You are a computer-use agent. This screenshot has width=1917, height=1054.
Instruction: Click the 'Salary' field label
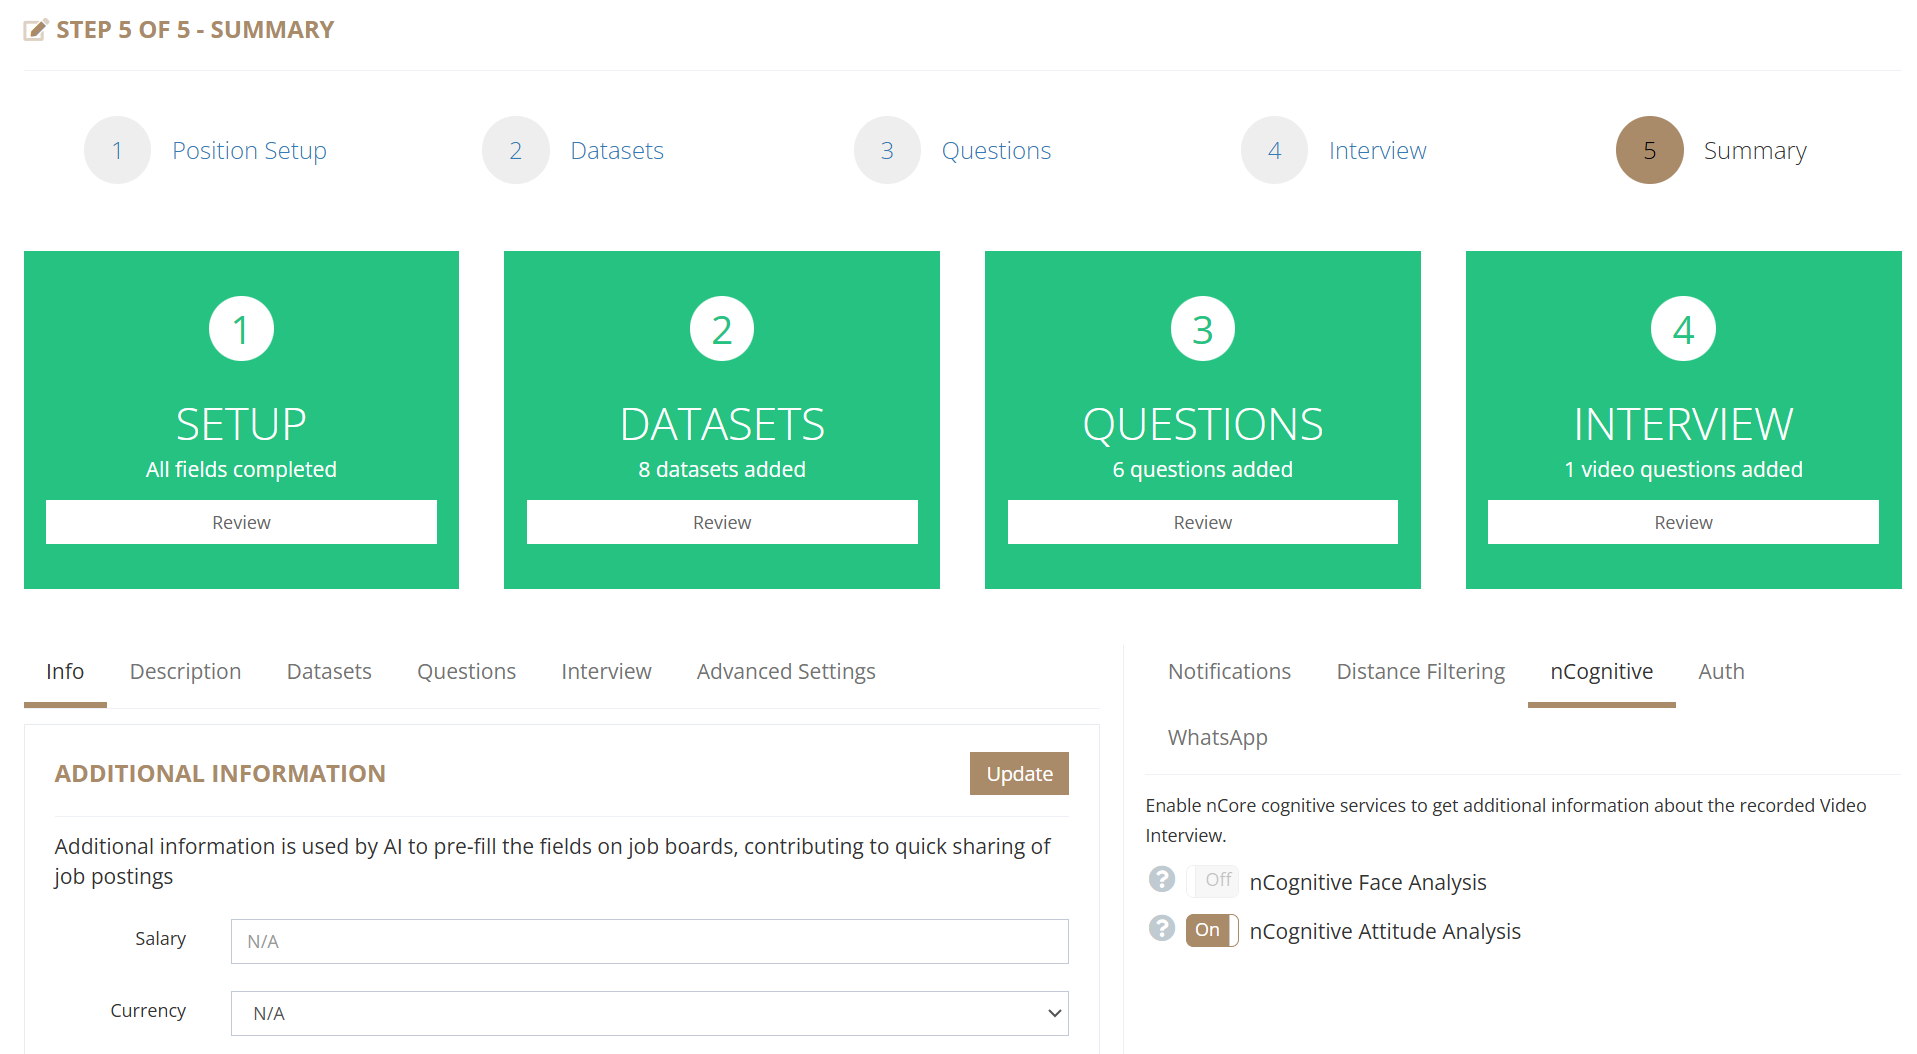[x=161, y=939]
